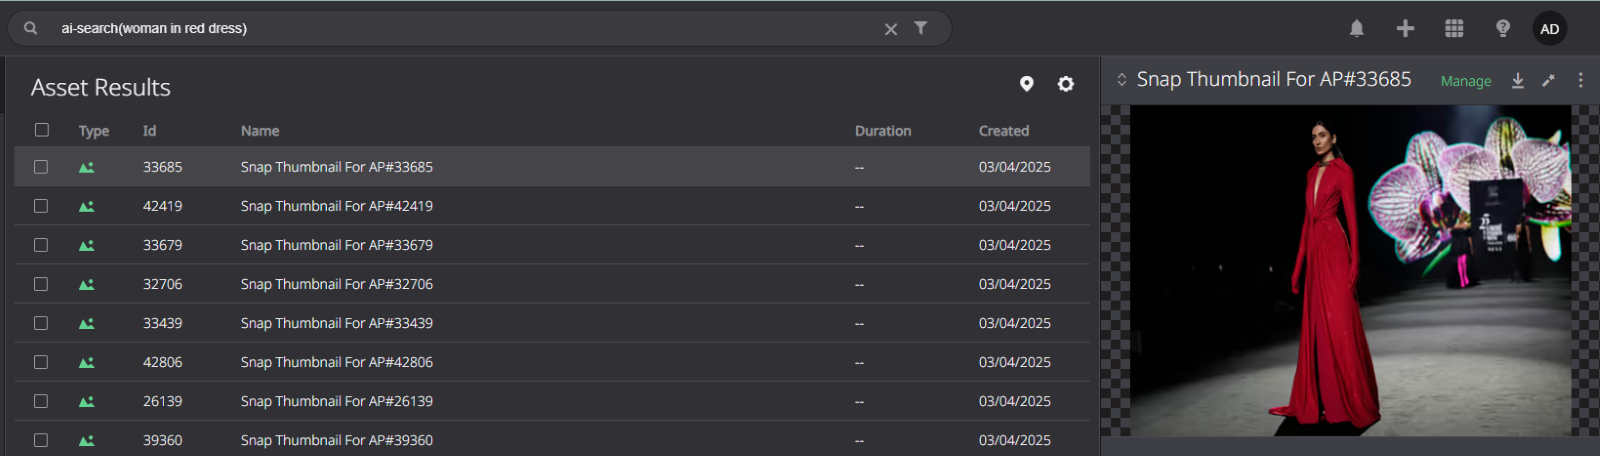The height and width of the screenshot is (456, 1600).
Task: Open the AD user account menu
Action: tap(1549, 28)
